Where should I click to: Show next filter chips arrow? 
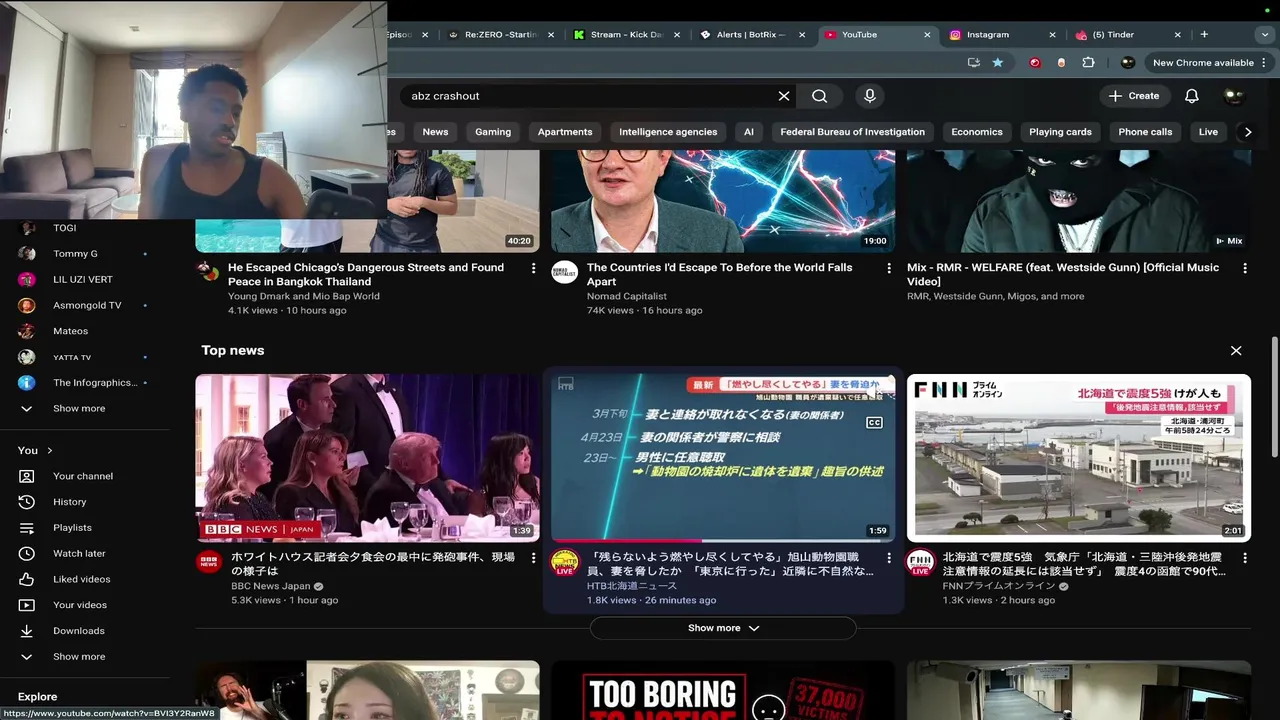(1247, 132)
